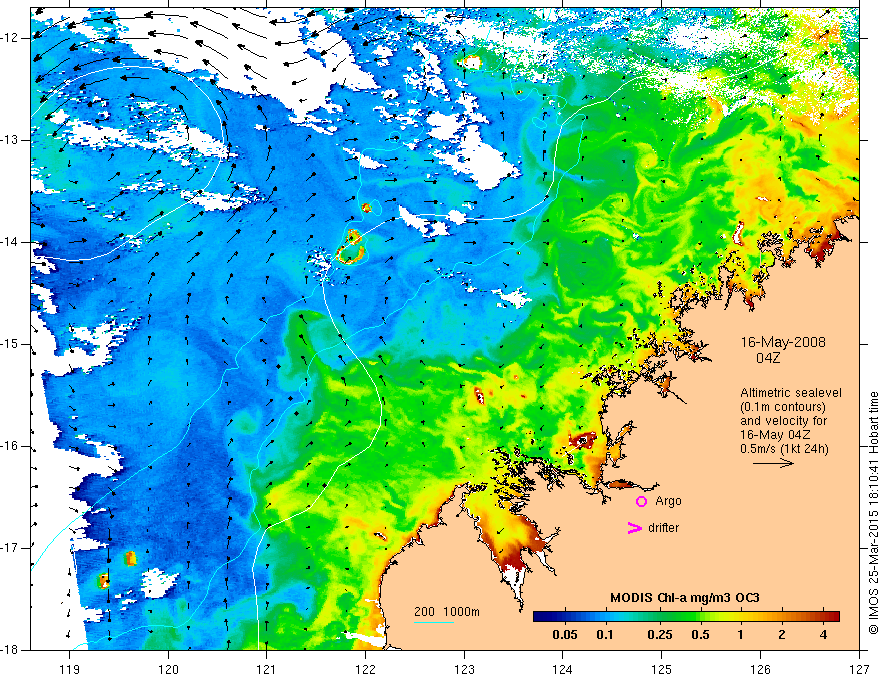Viewport: 880px width, 680px height.
Task: Click the latitude -13 axis label
Action: point(11,140)
